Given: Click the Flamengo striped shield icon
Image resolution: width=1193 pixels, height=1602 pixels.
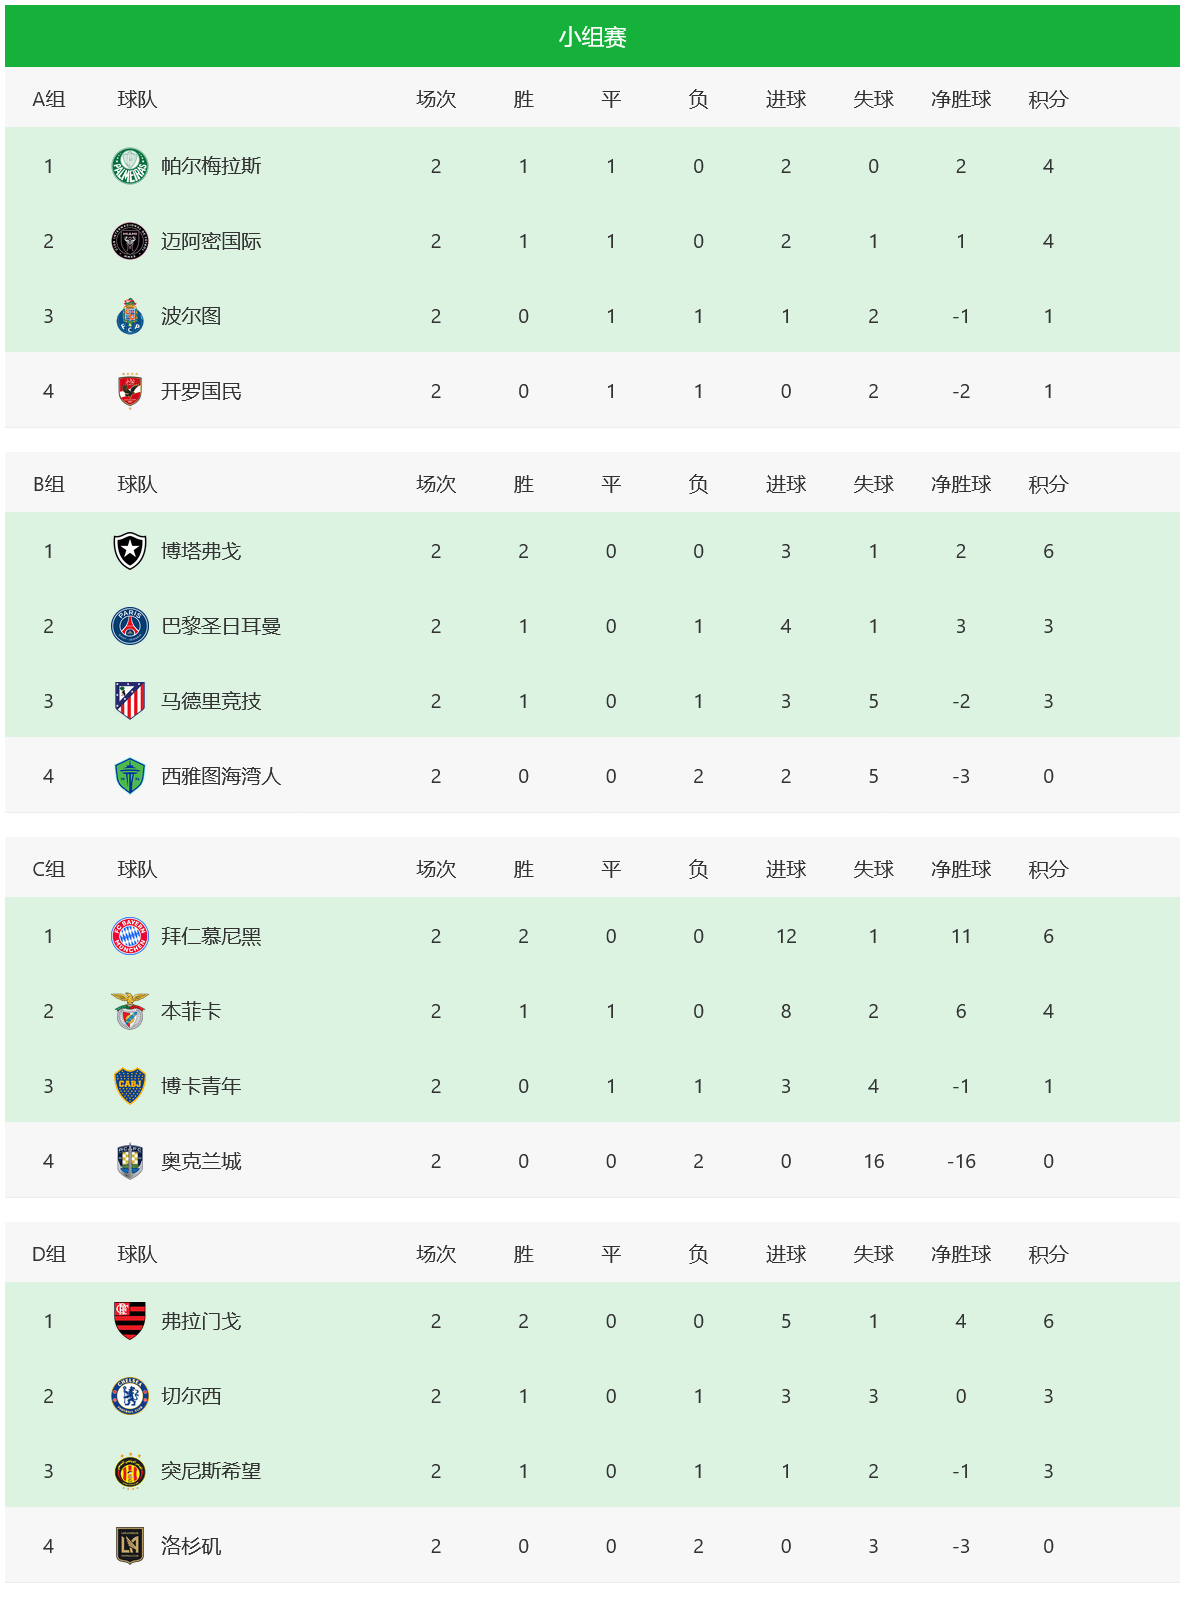Looking at the screenshot, I should [130, 1321].
